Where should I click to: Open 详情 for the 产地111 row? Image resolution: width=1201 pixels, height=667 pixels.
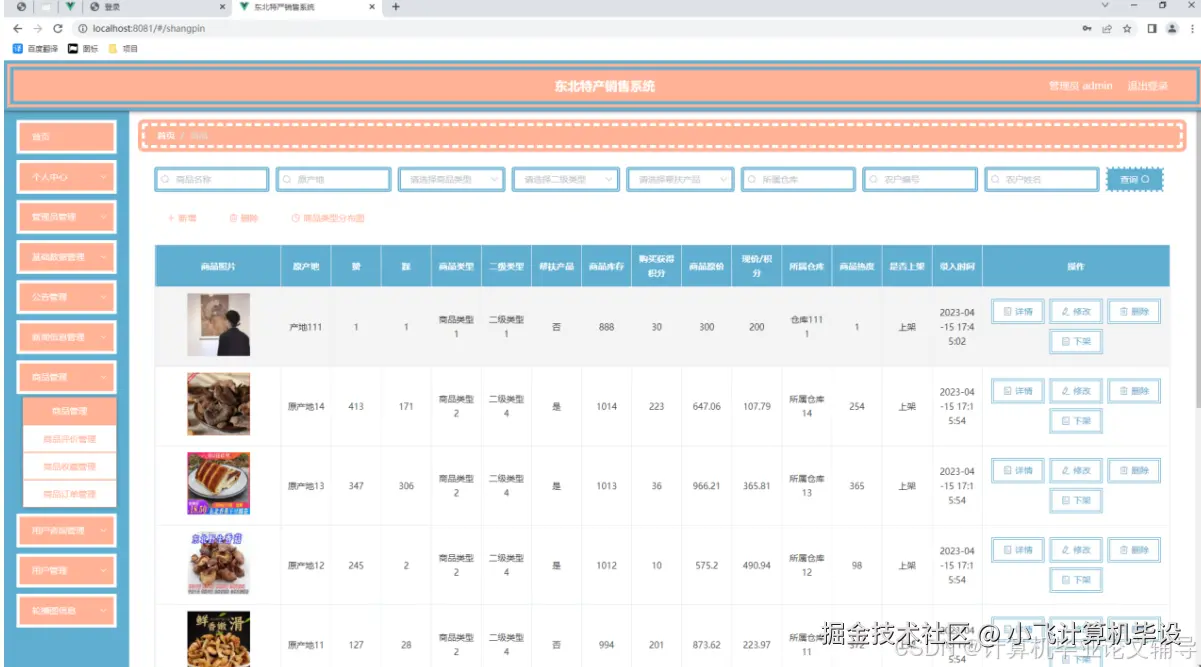1018,312
